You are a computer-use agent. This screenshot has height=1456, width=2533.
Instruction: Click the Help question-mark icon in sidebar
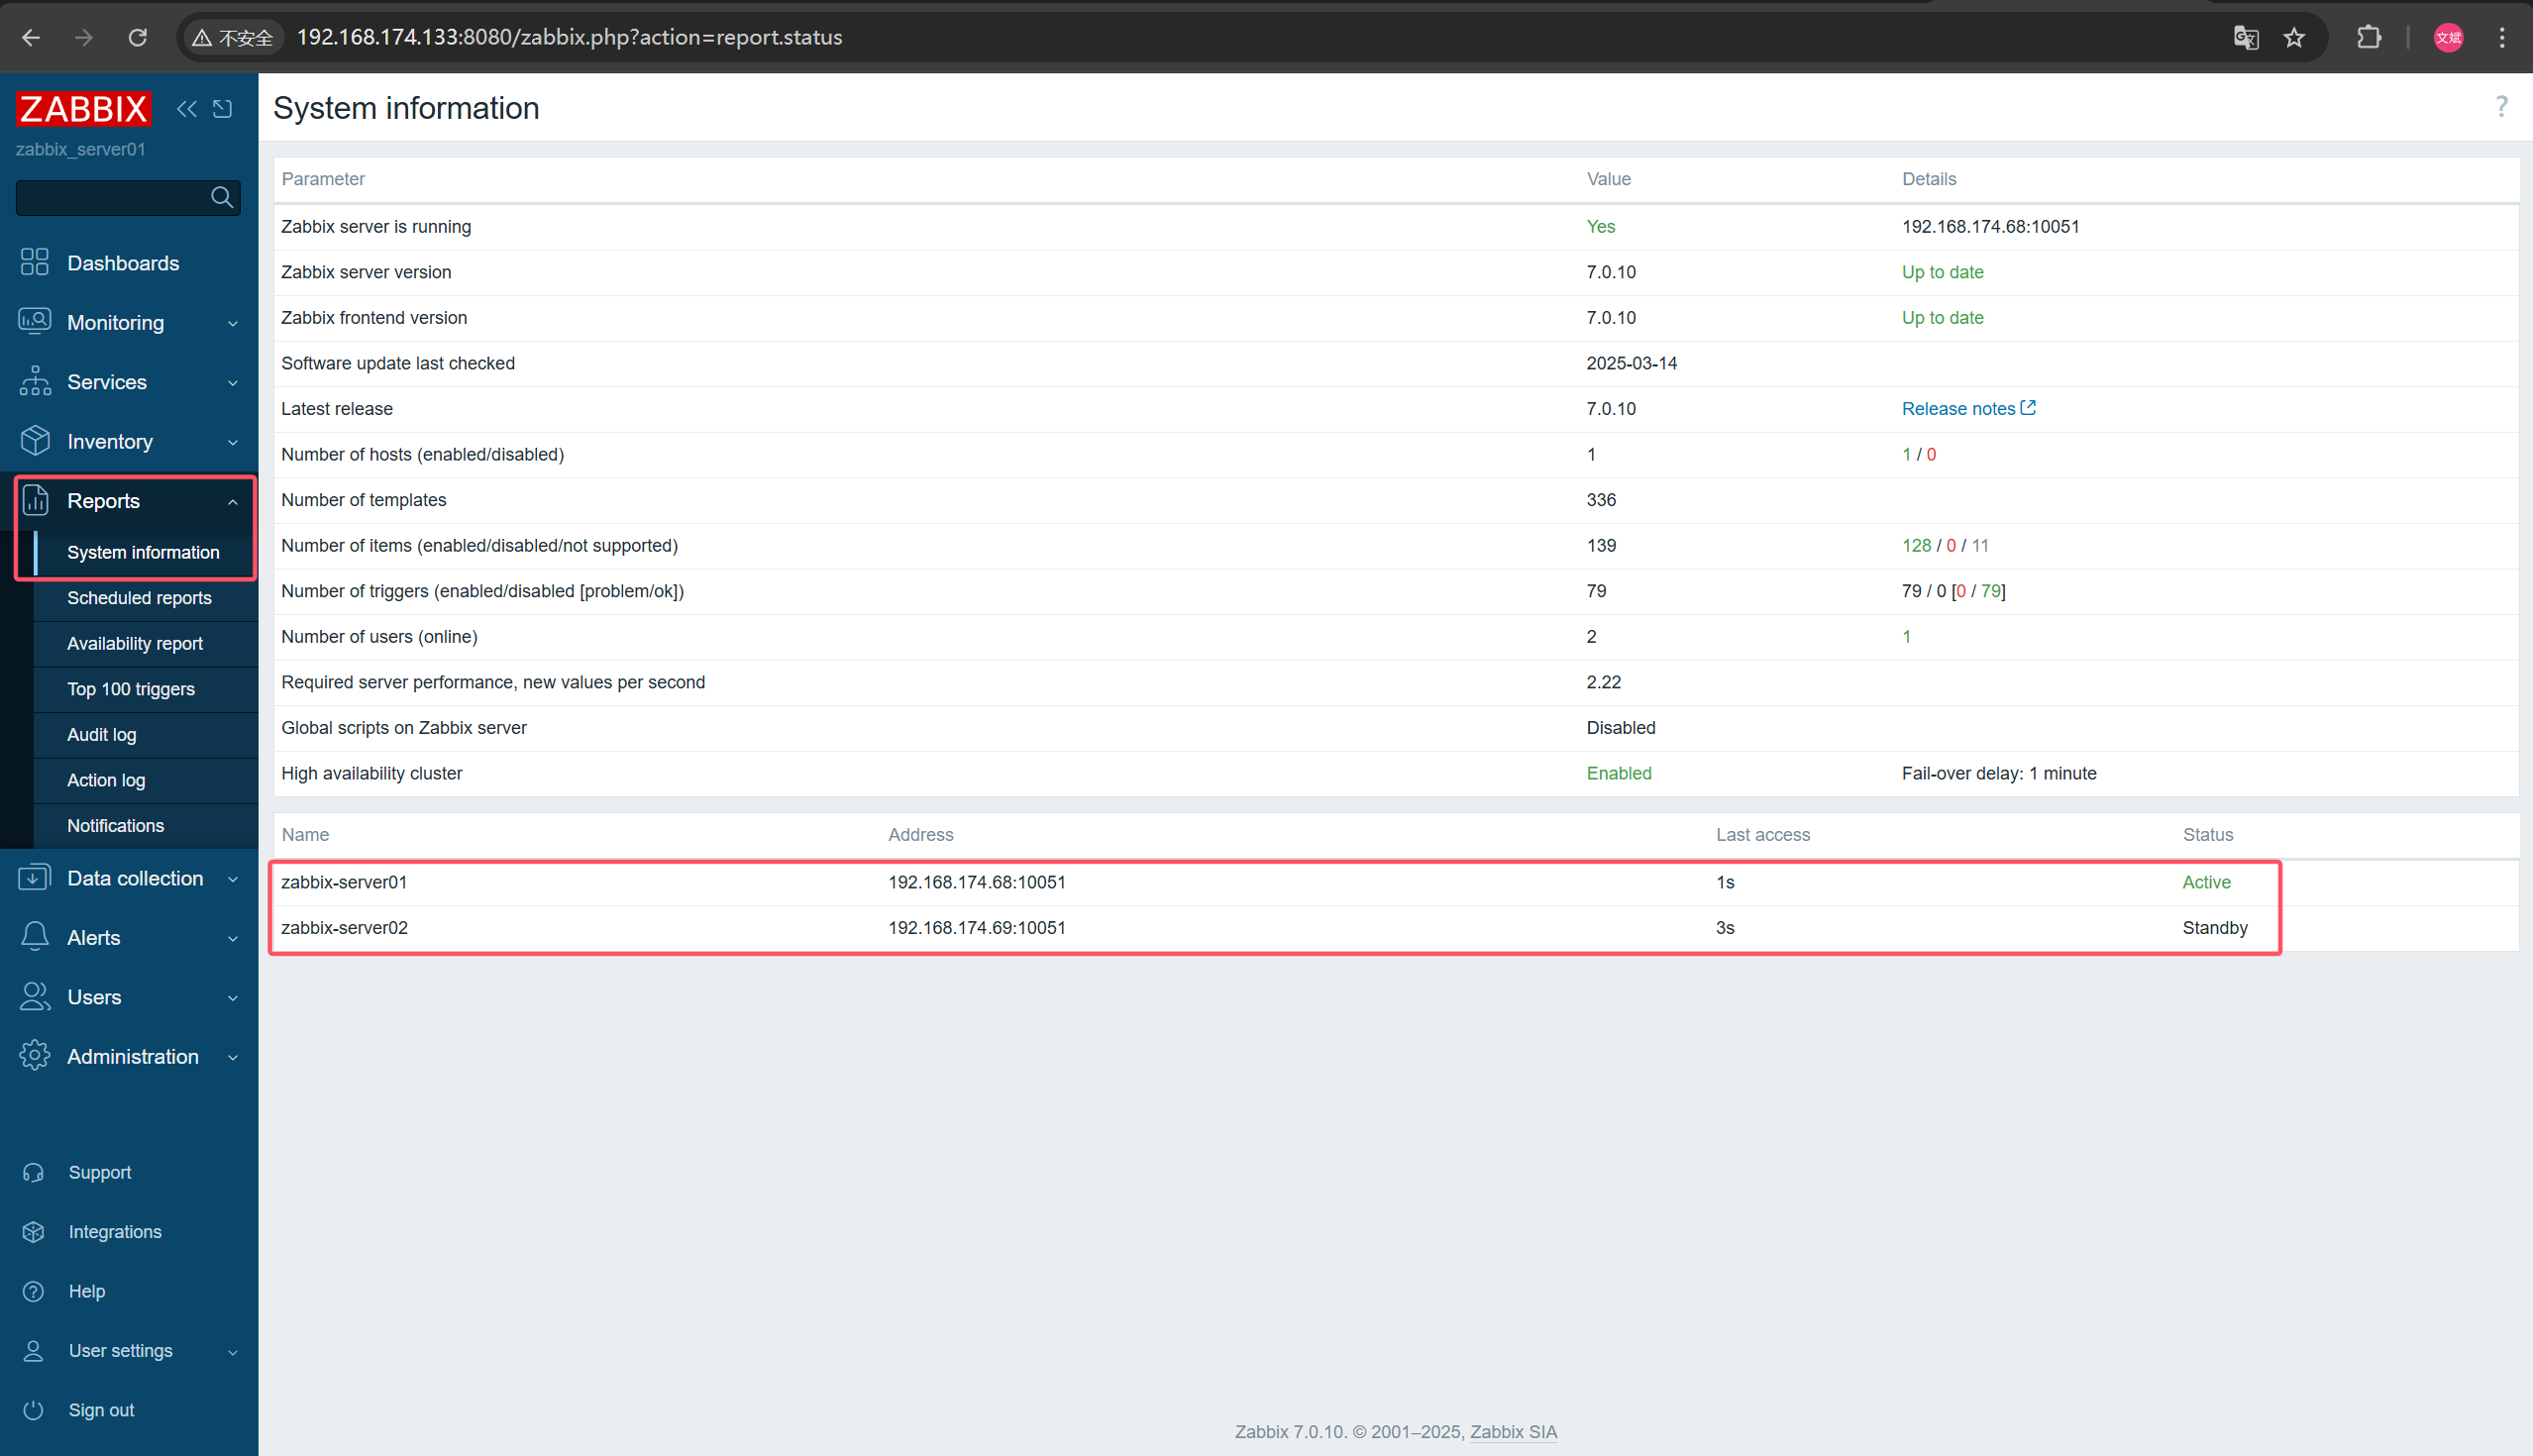pos(33,1291)
